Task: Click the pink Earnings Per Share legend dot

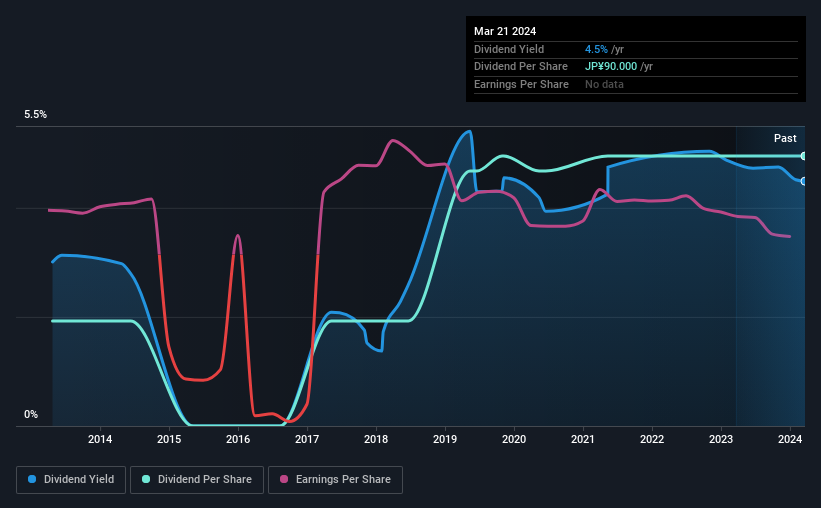Action: (284, 479)
